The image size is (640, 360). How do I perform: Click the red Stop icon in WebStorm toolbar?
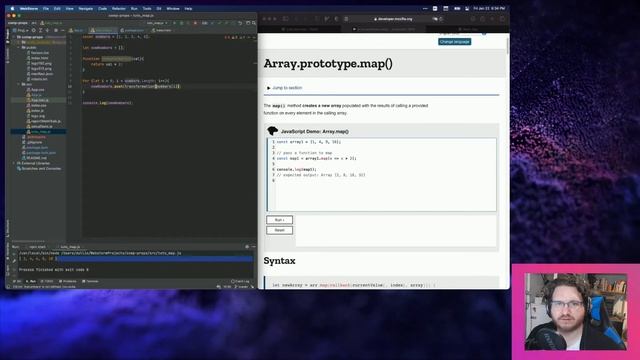point(195,23)
